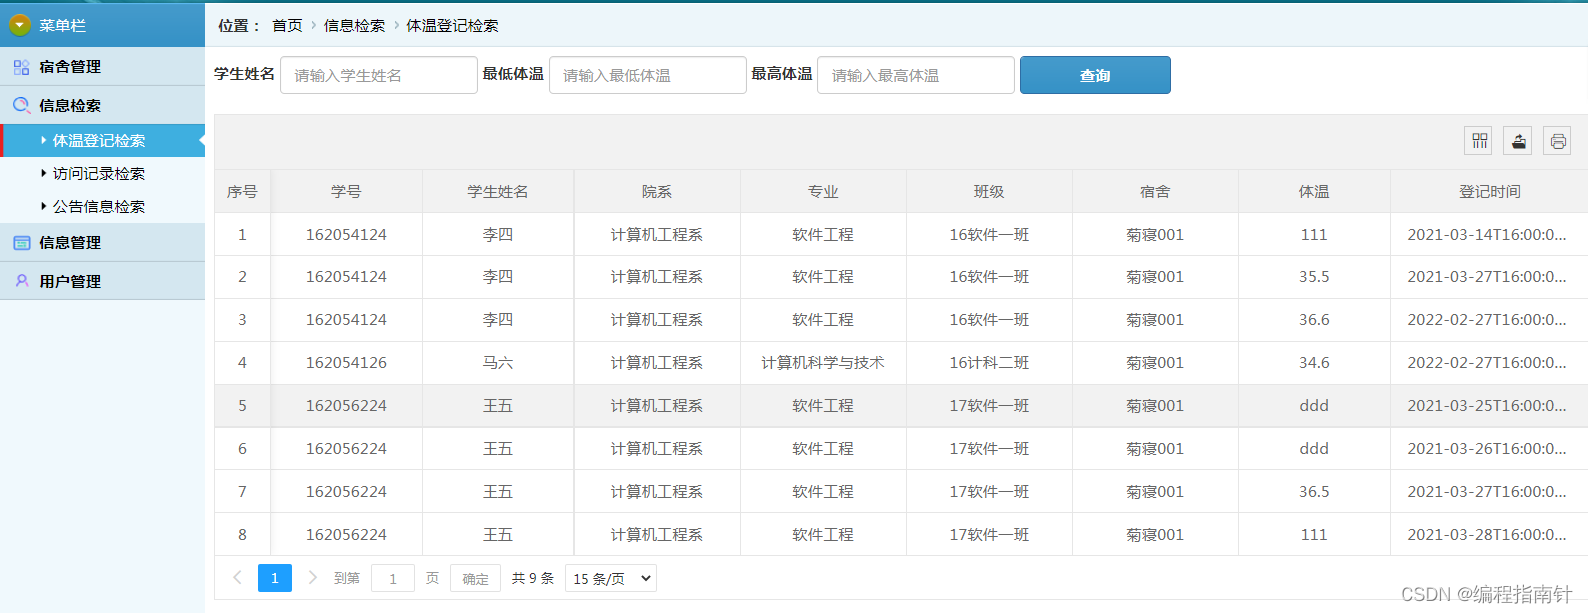
Task: Collapse the 信息检索 menu
Action: click(x=102, y=105)
